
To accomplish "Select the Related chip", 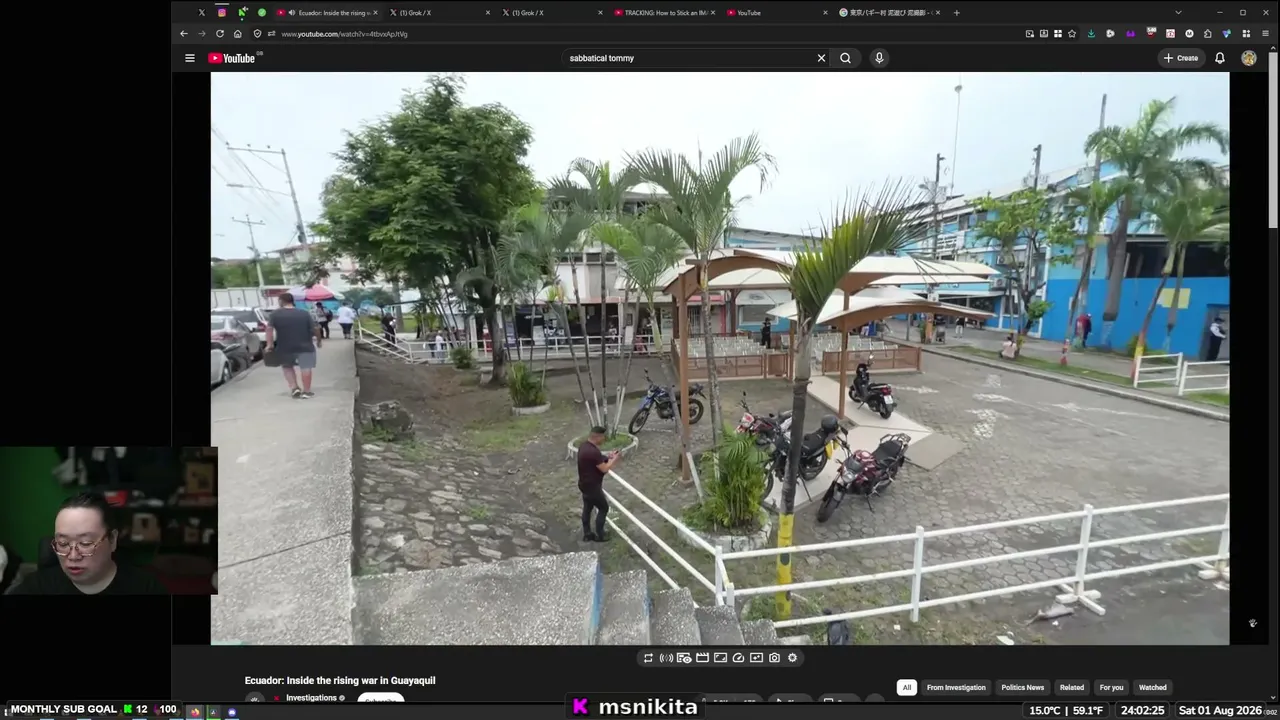I will pos(1072,687).
